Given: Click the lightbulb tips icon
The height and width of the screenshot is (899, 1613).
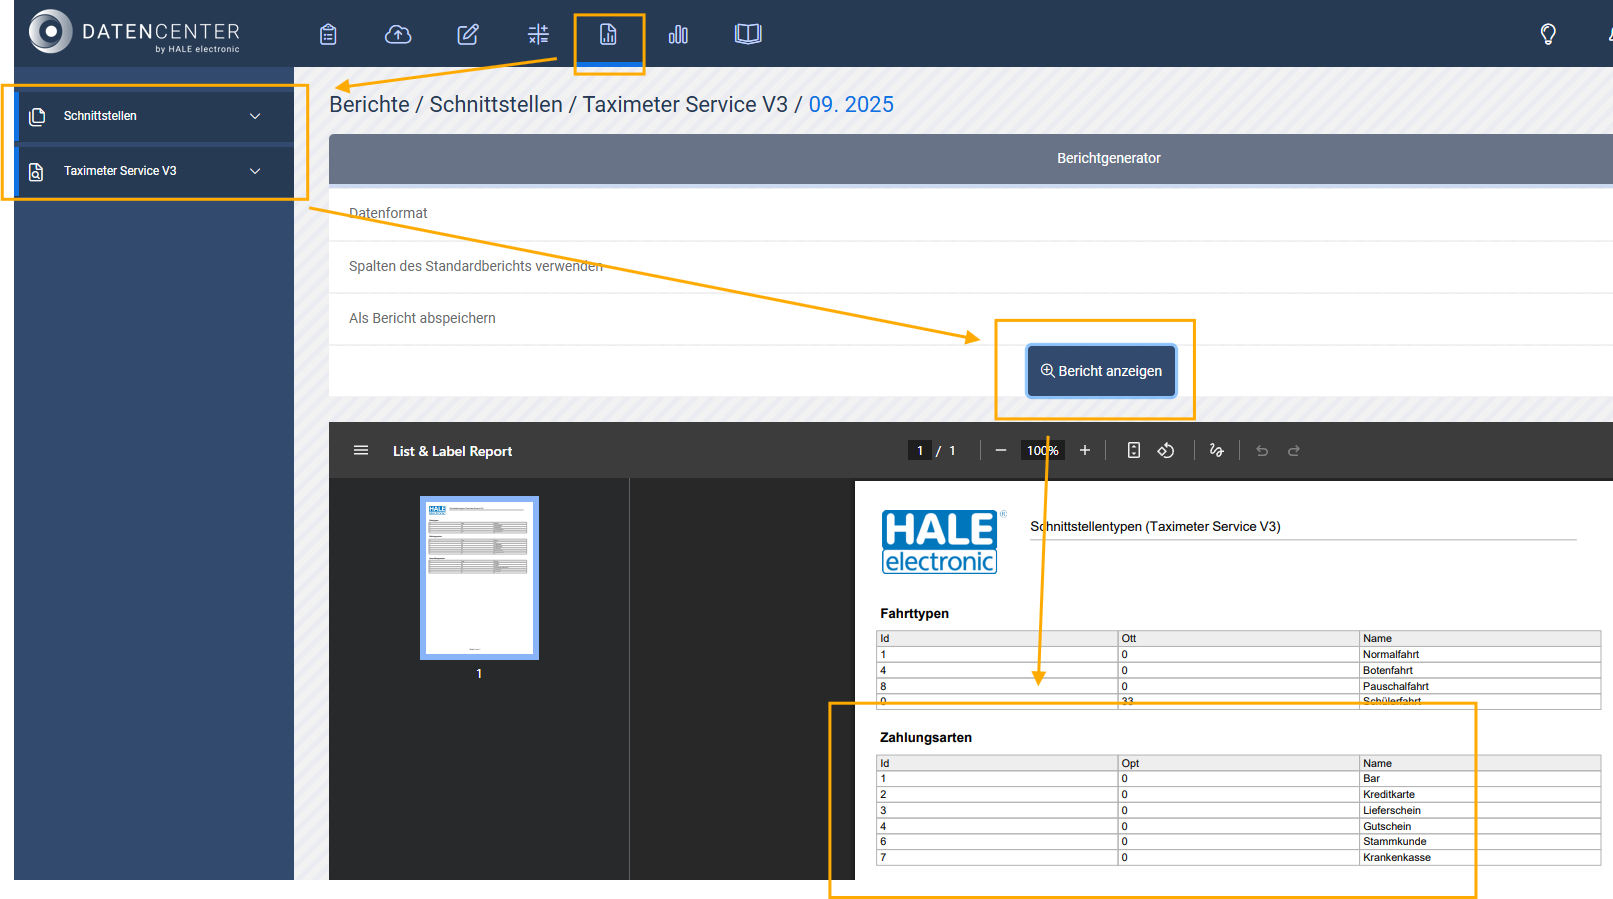Looking at the screenshot, I should (1548, 35).
